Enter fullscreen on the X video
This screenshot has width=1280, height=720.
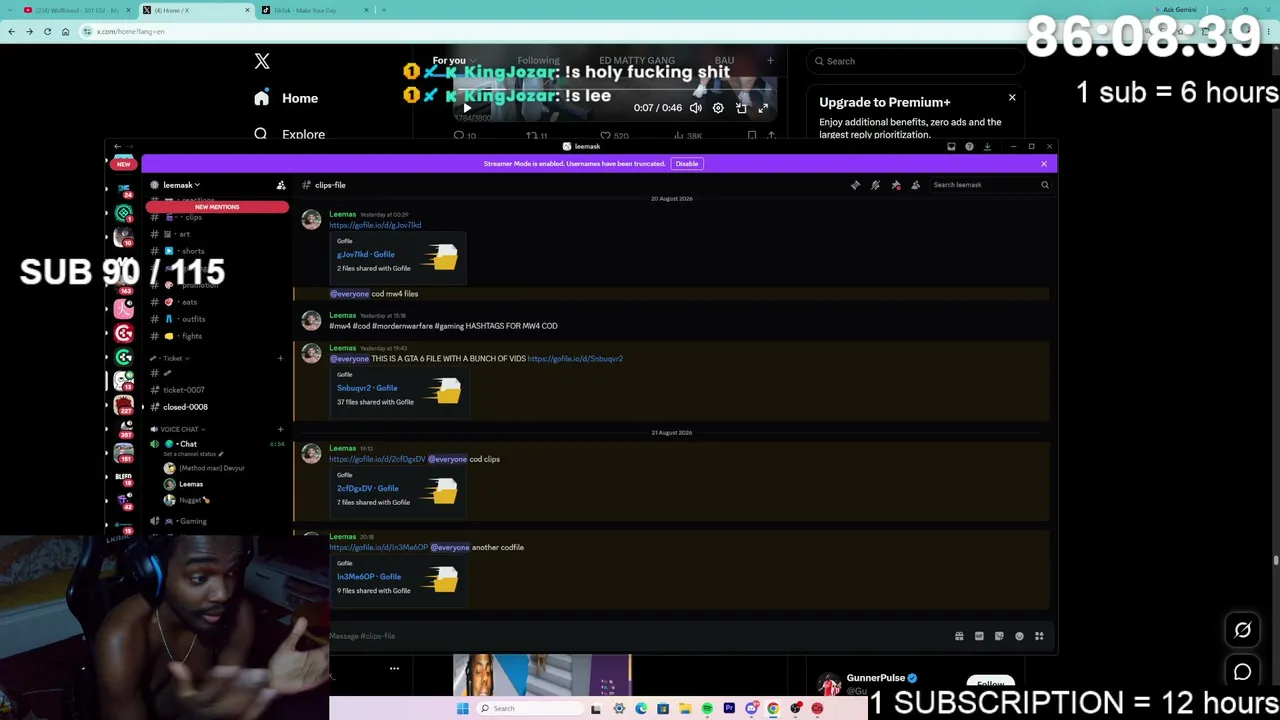[x=763, y=108]
